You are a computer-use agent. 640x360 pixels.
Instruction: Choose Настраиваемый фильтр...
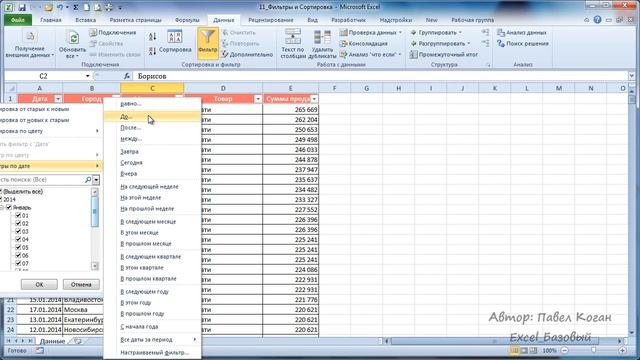click(152, 352)
